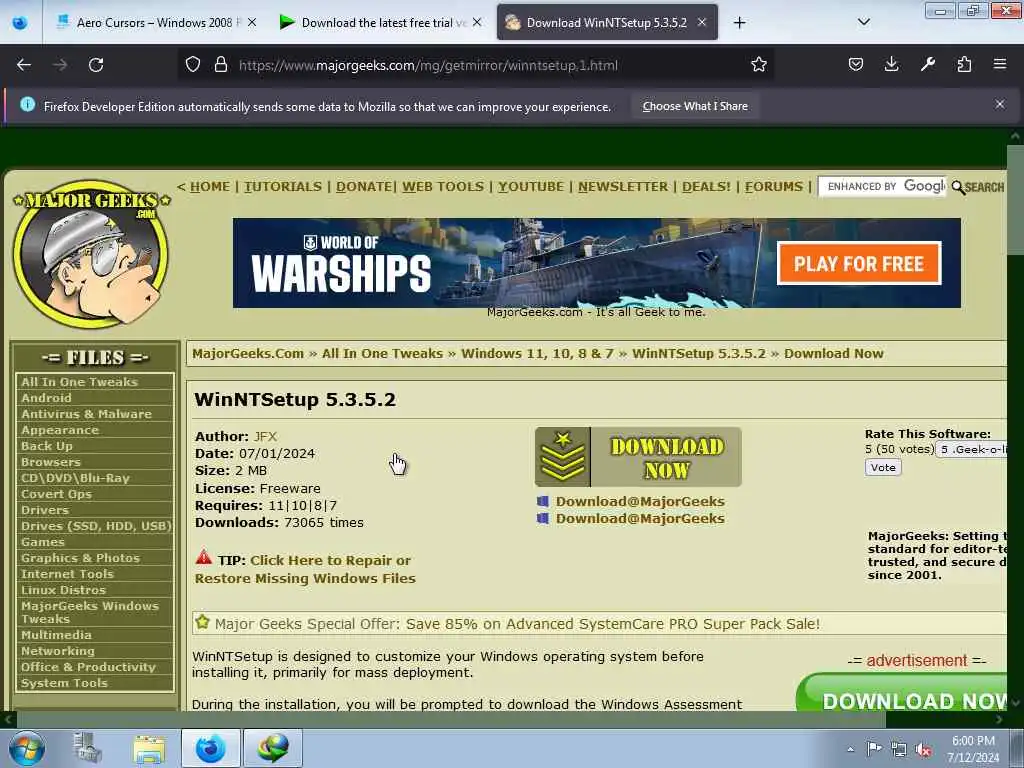Image resolution: width=1024 pixels, height=768 pixels.
Task: Click the first Download@MajorGeeks mirror link
Action: pyautogui.click(x=640, y=502)
